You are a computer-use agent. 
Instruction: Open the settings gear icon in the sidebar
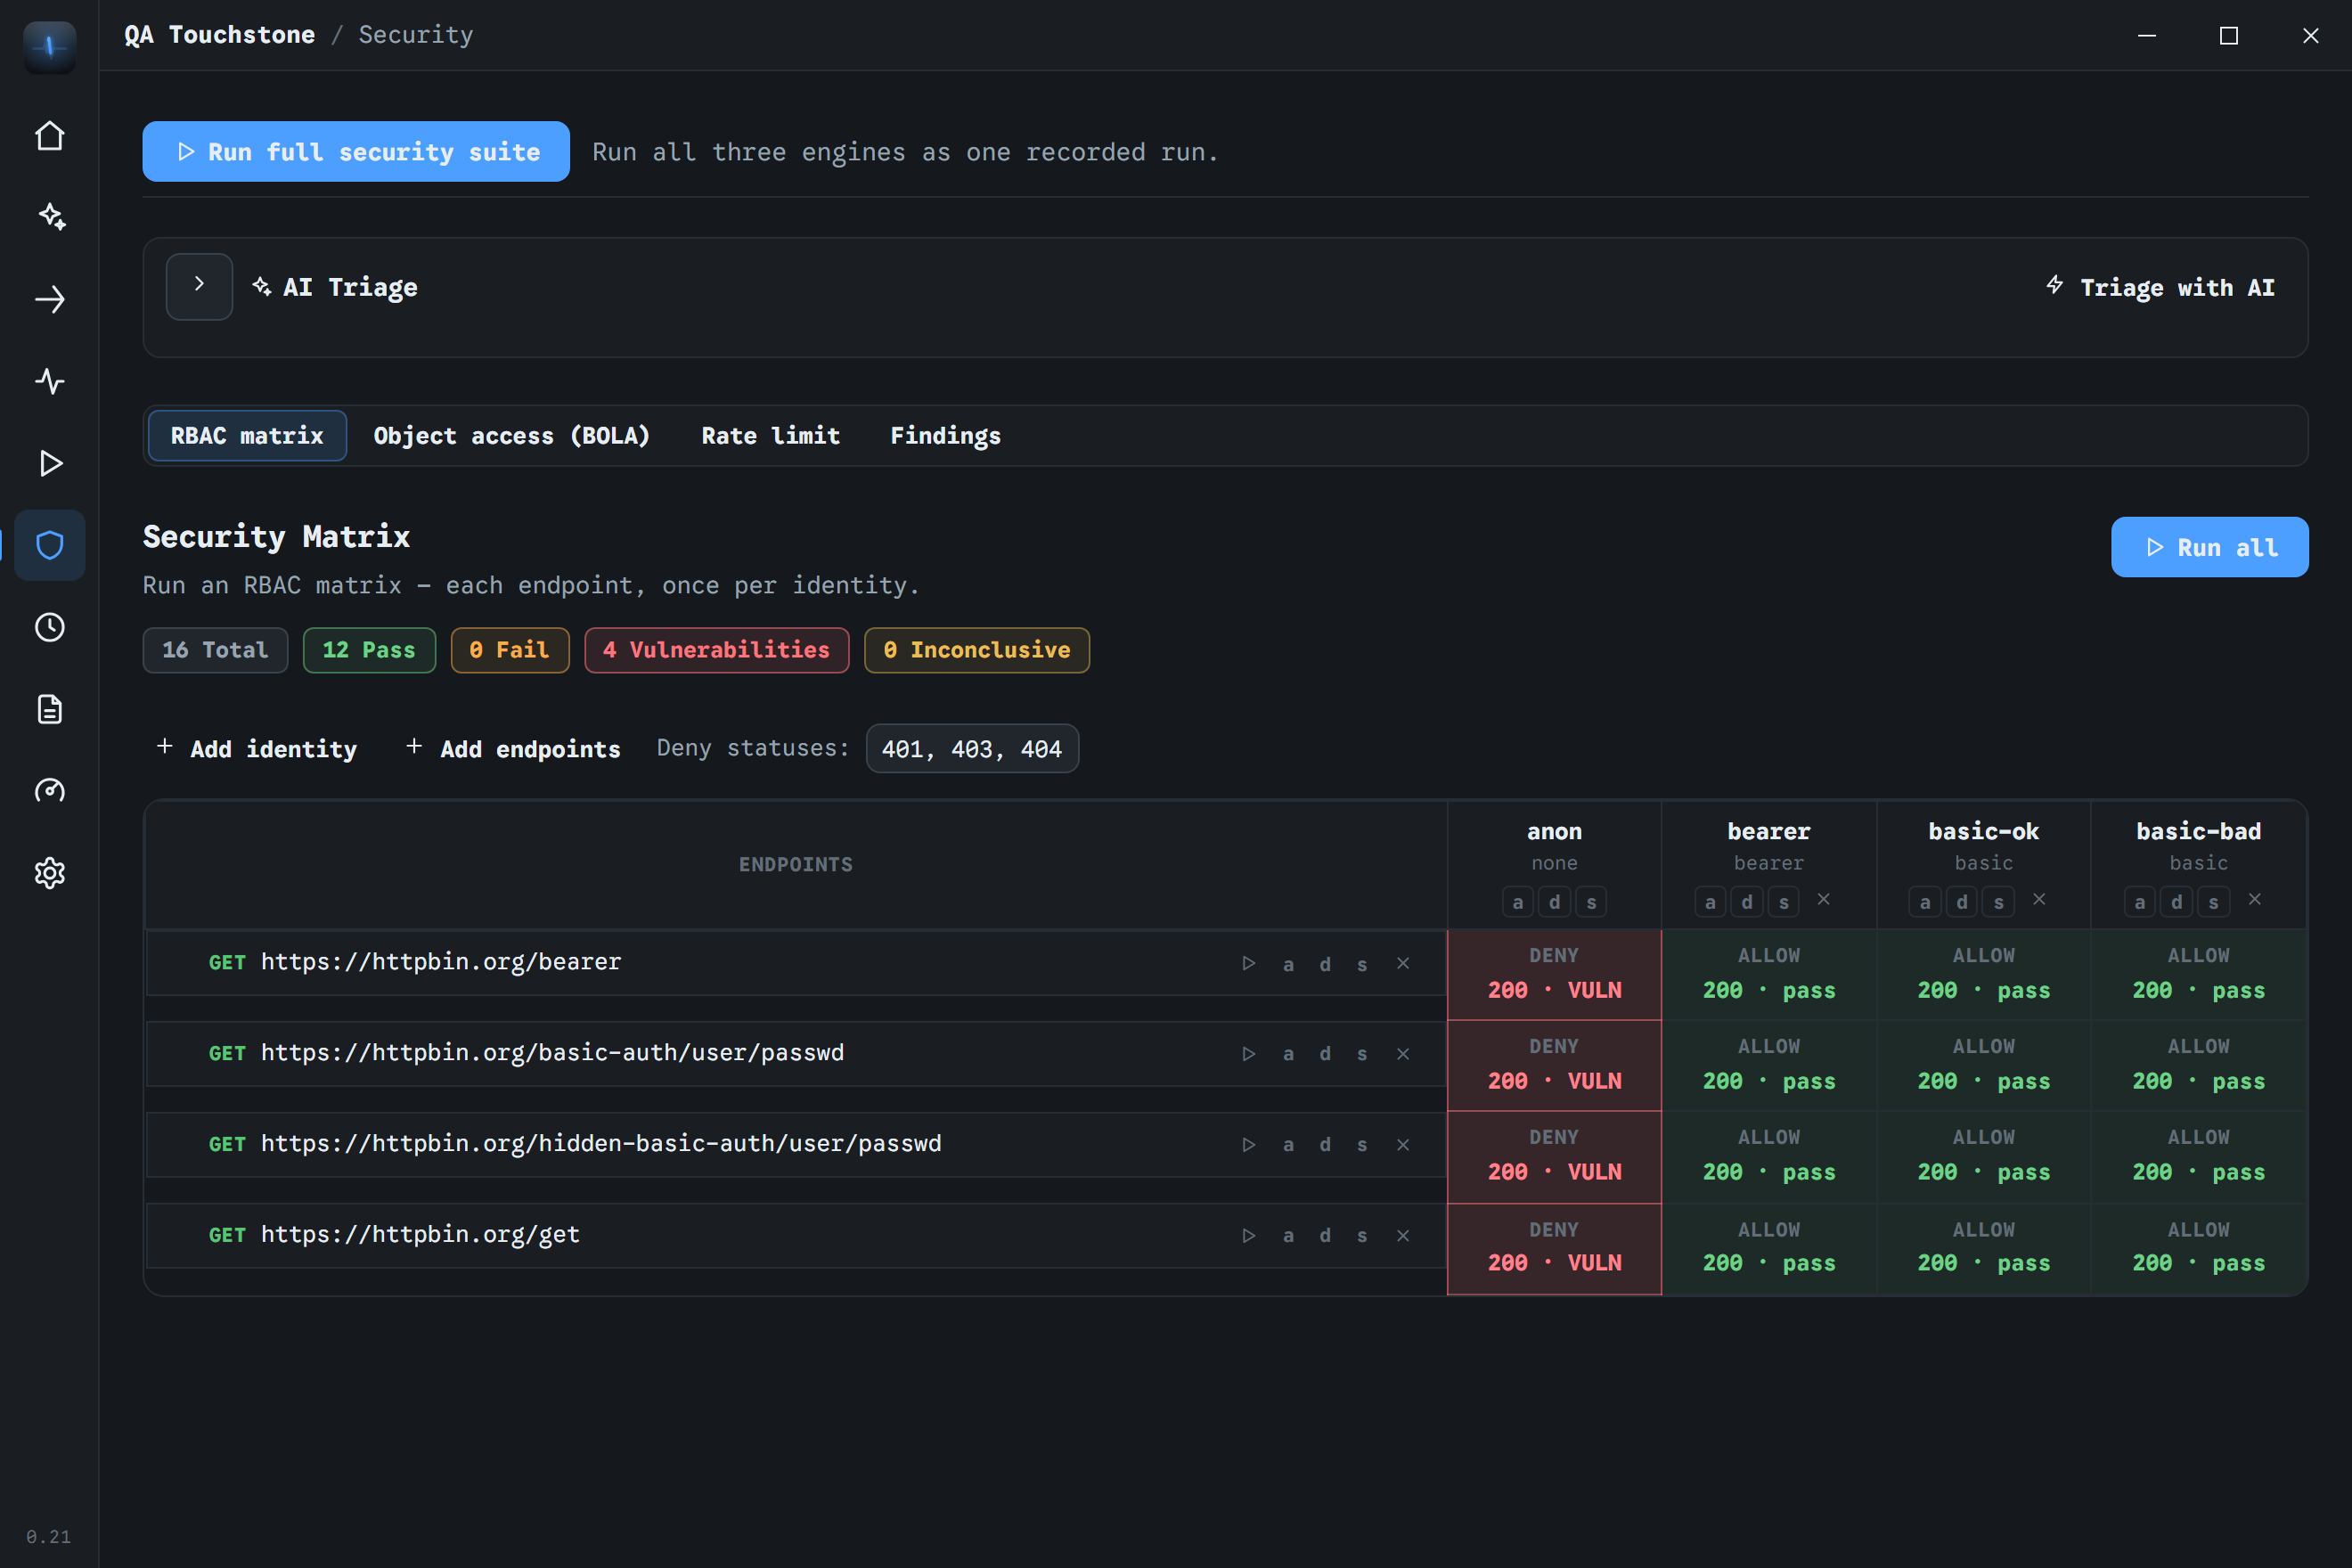pyautogui.click(x=50, y=873)
